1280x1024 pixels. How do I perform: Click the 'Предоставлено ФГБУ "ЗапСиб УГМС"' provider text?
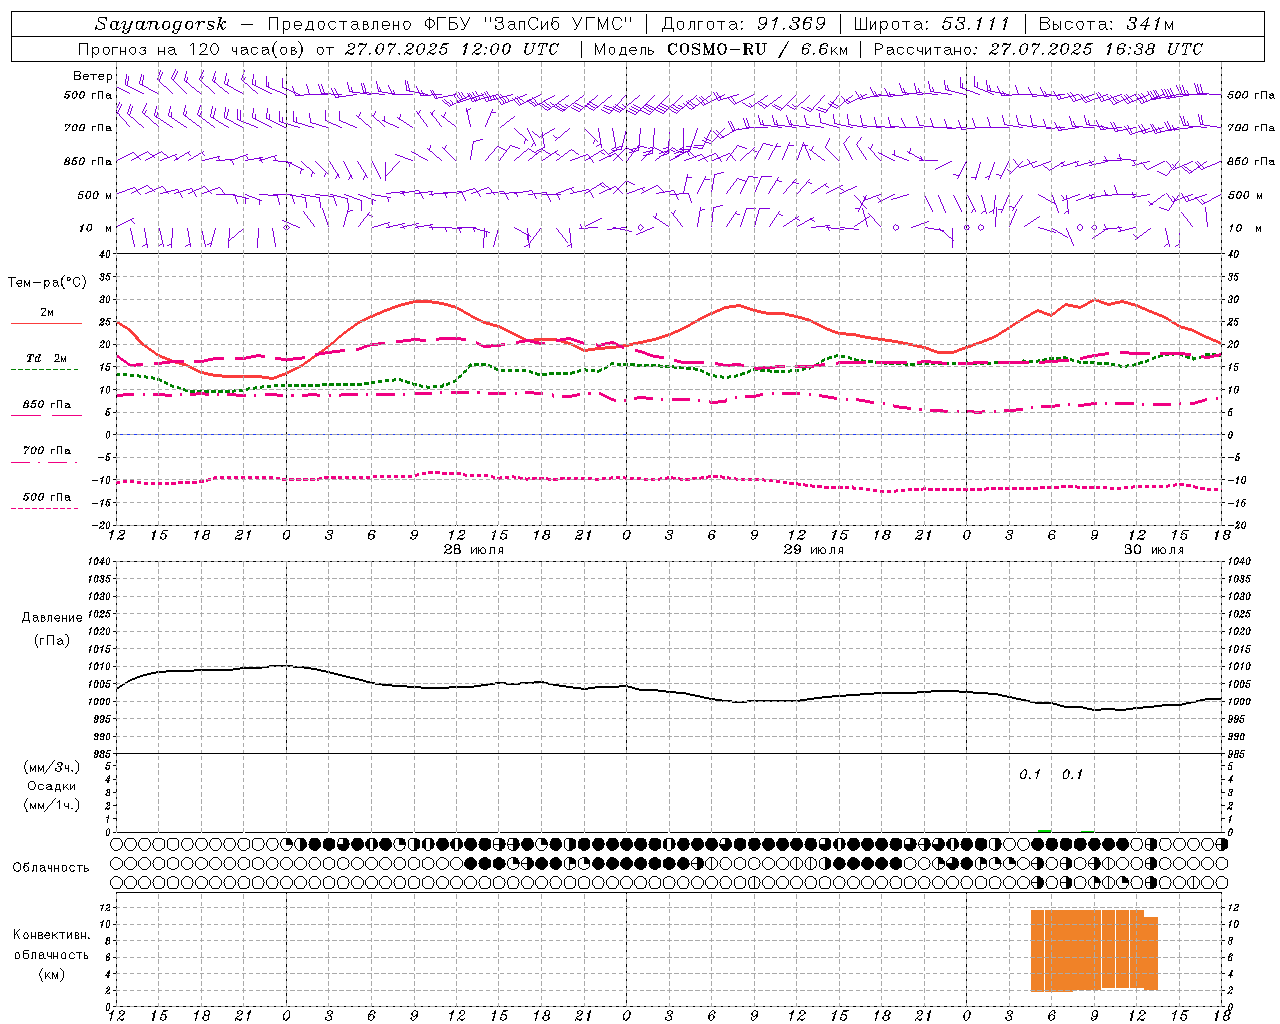(451, 24)
